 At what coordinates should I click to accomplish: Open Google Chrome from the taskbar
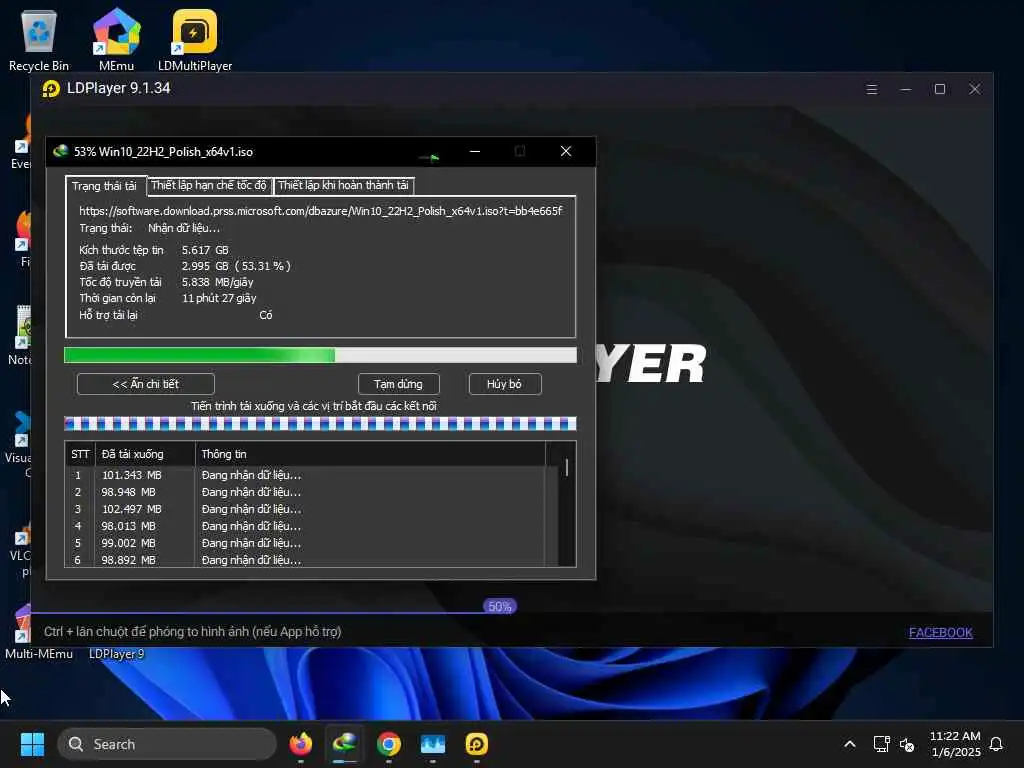tap(389, 744)
